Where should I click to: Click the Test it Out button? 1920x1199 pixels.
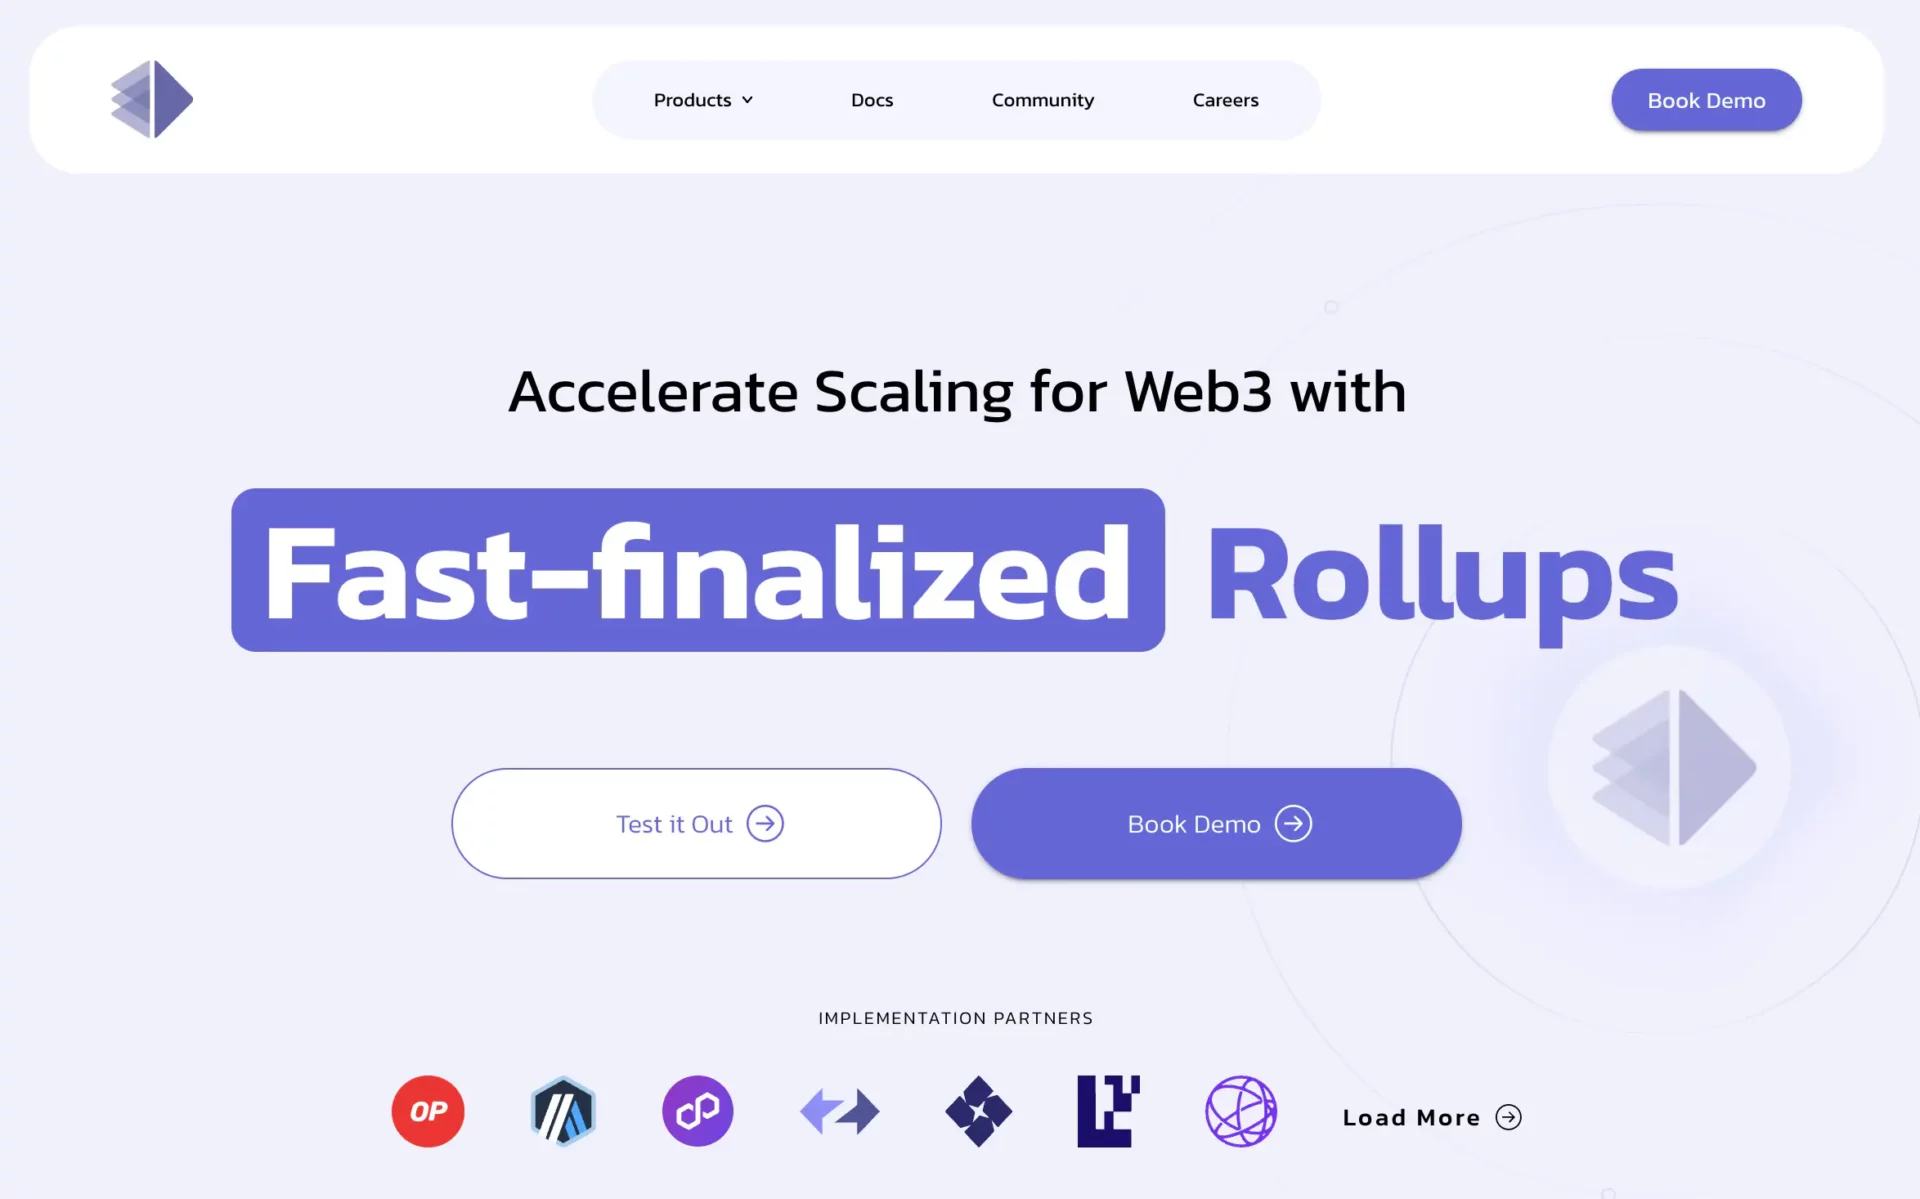(699, 823)
